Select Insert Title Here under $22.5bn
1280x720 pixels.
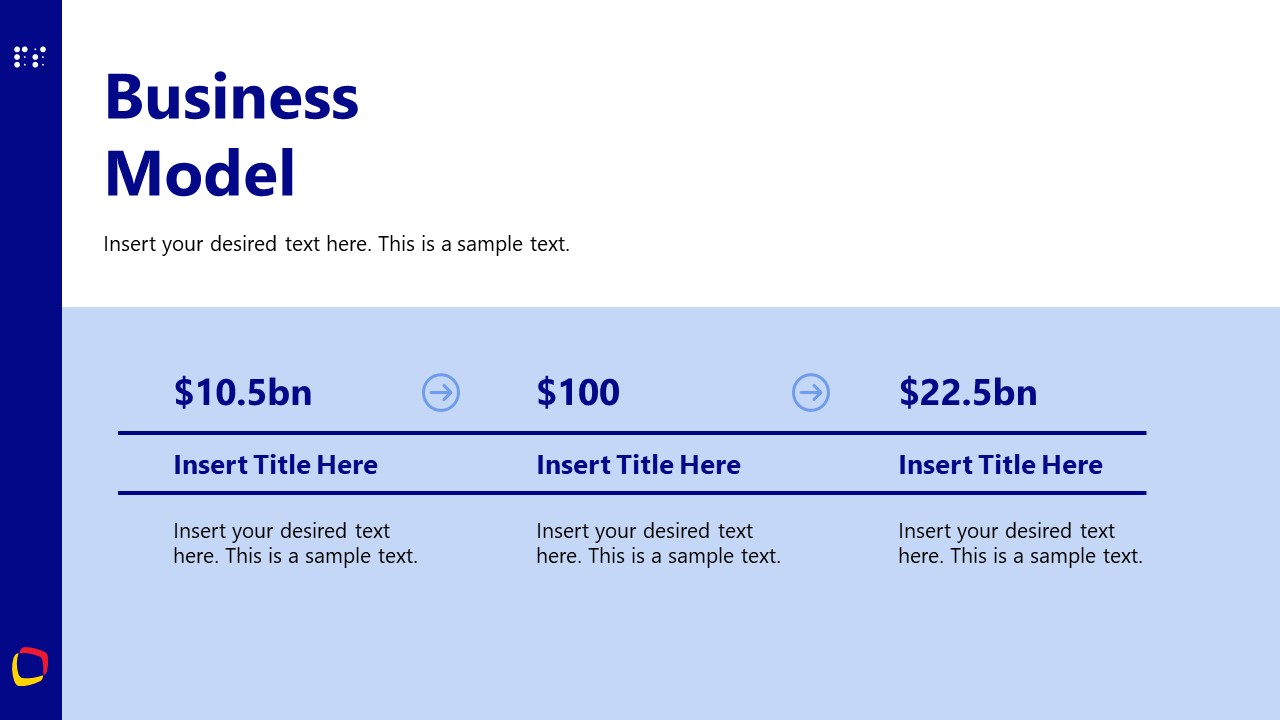tap(1000, 465)
